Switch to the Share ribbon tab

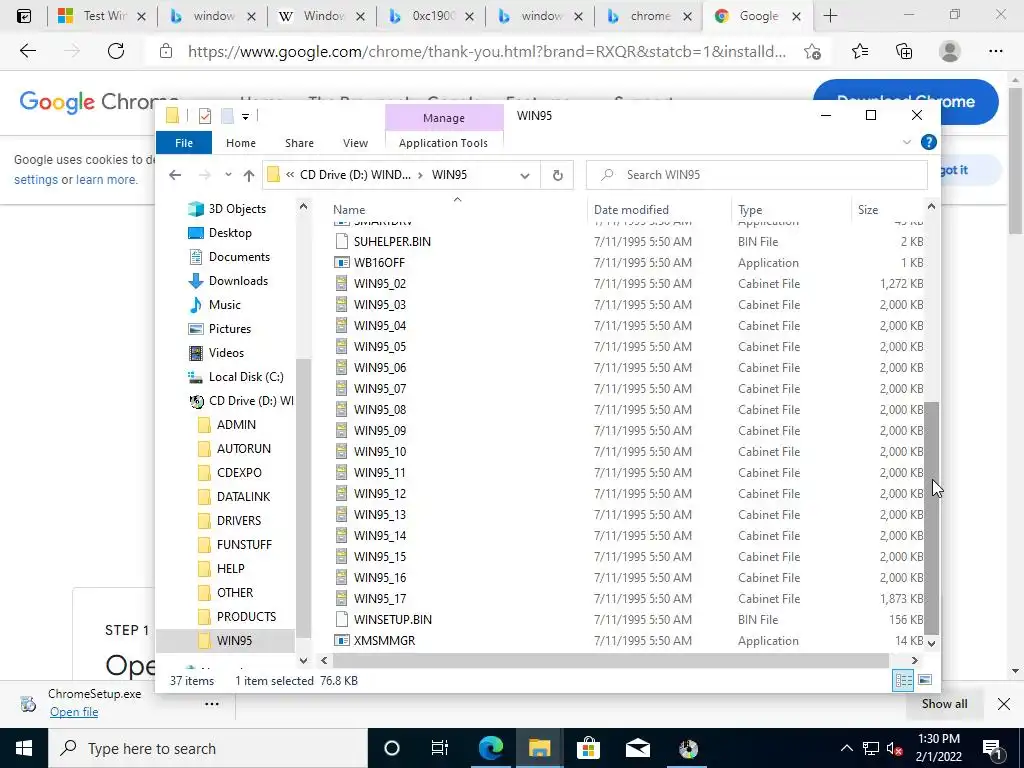point(299,143)
